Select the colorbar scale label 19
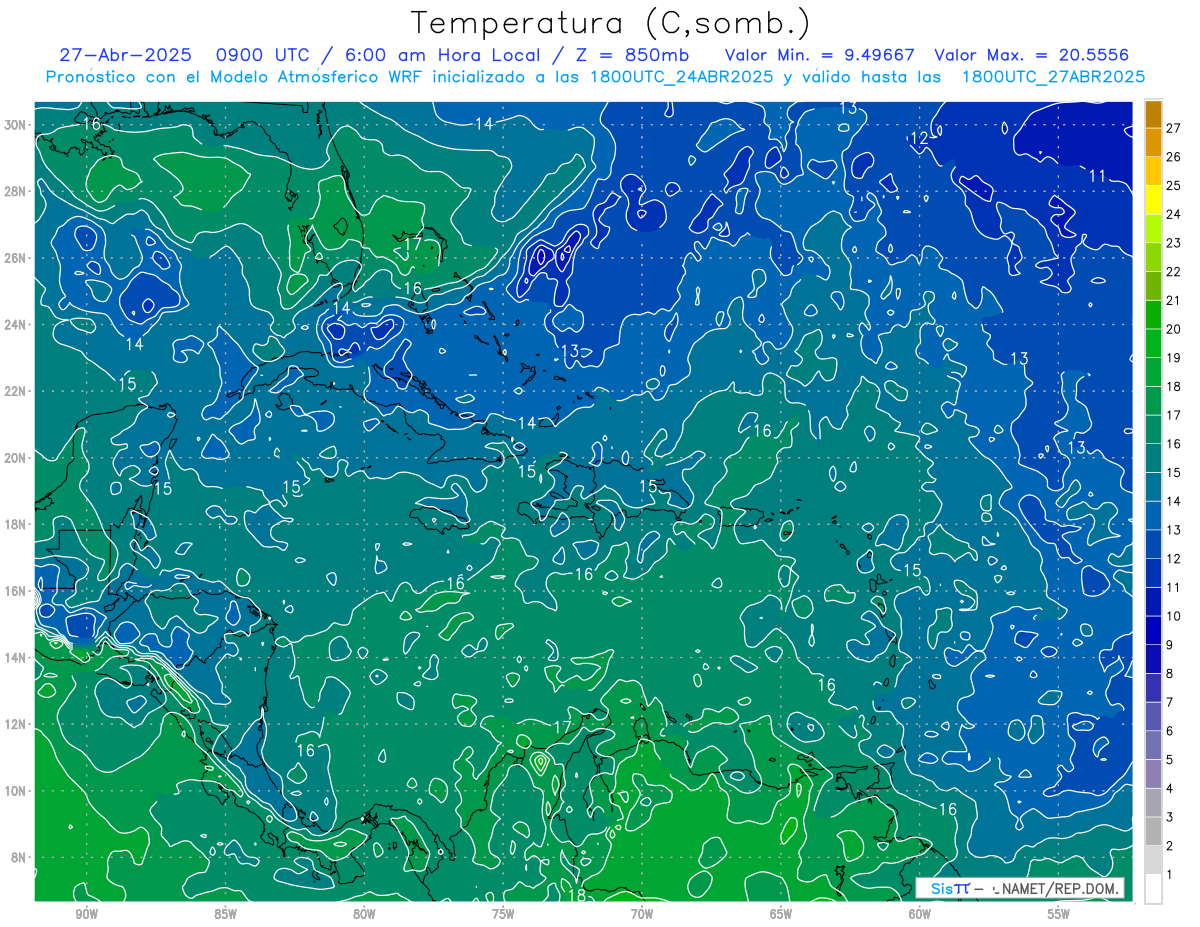The height and width of the screenshot is (927, 1200). pos(1174,358)
